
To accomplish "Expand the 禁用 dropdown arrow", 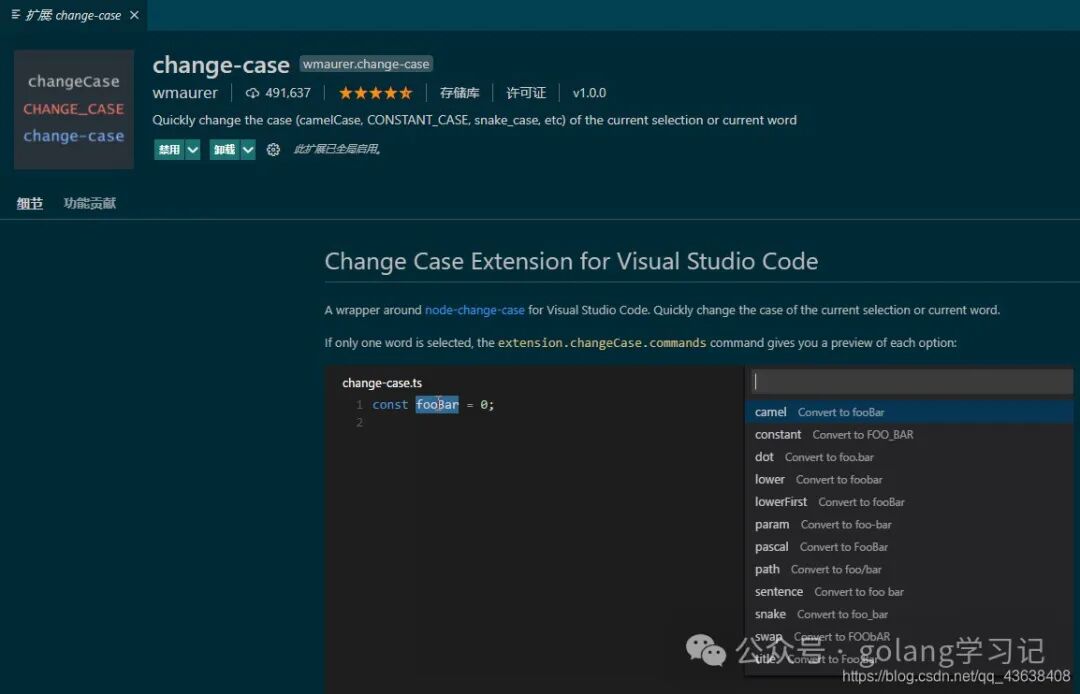I will pos(193,150).
